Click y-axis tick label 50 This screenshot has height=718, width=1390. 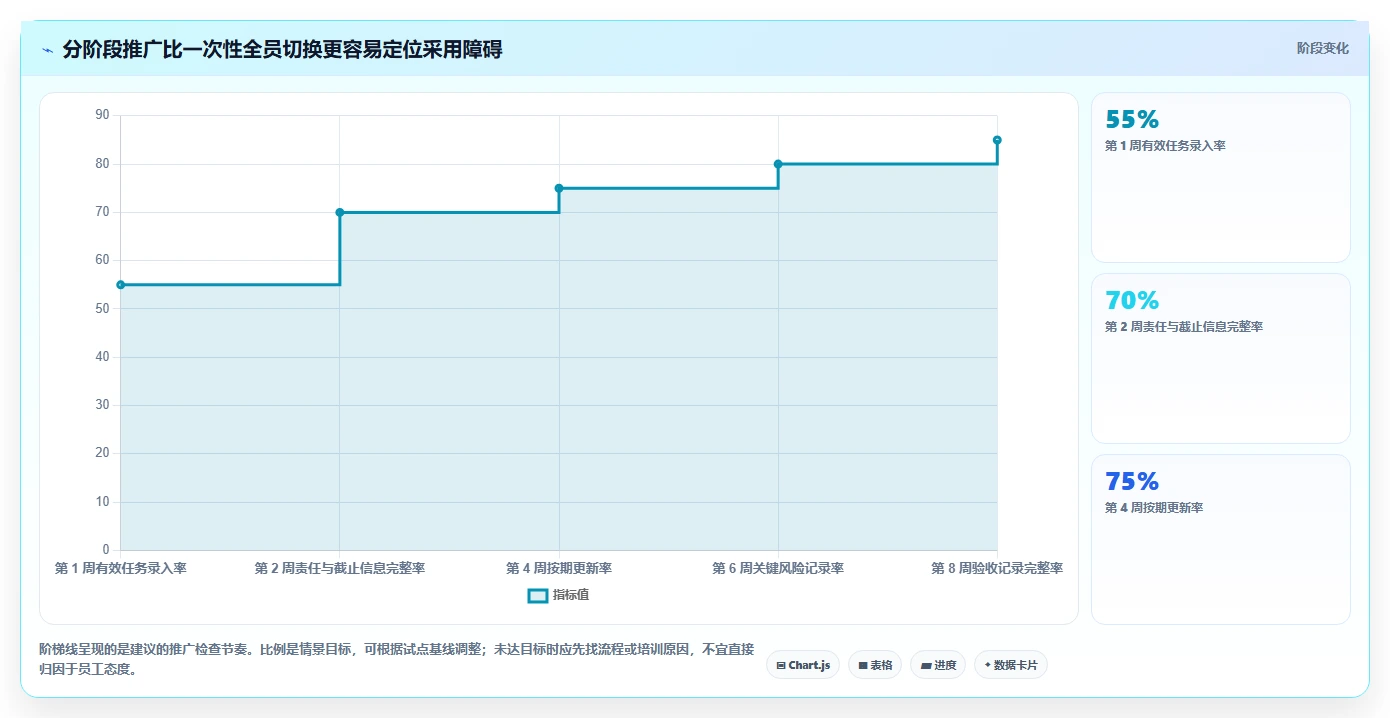[102, 308]
